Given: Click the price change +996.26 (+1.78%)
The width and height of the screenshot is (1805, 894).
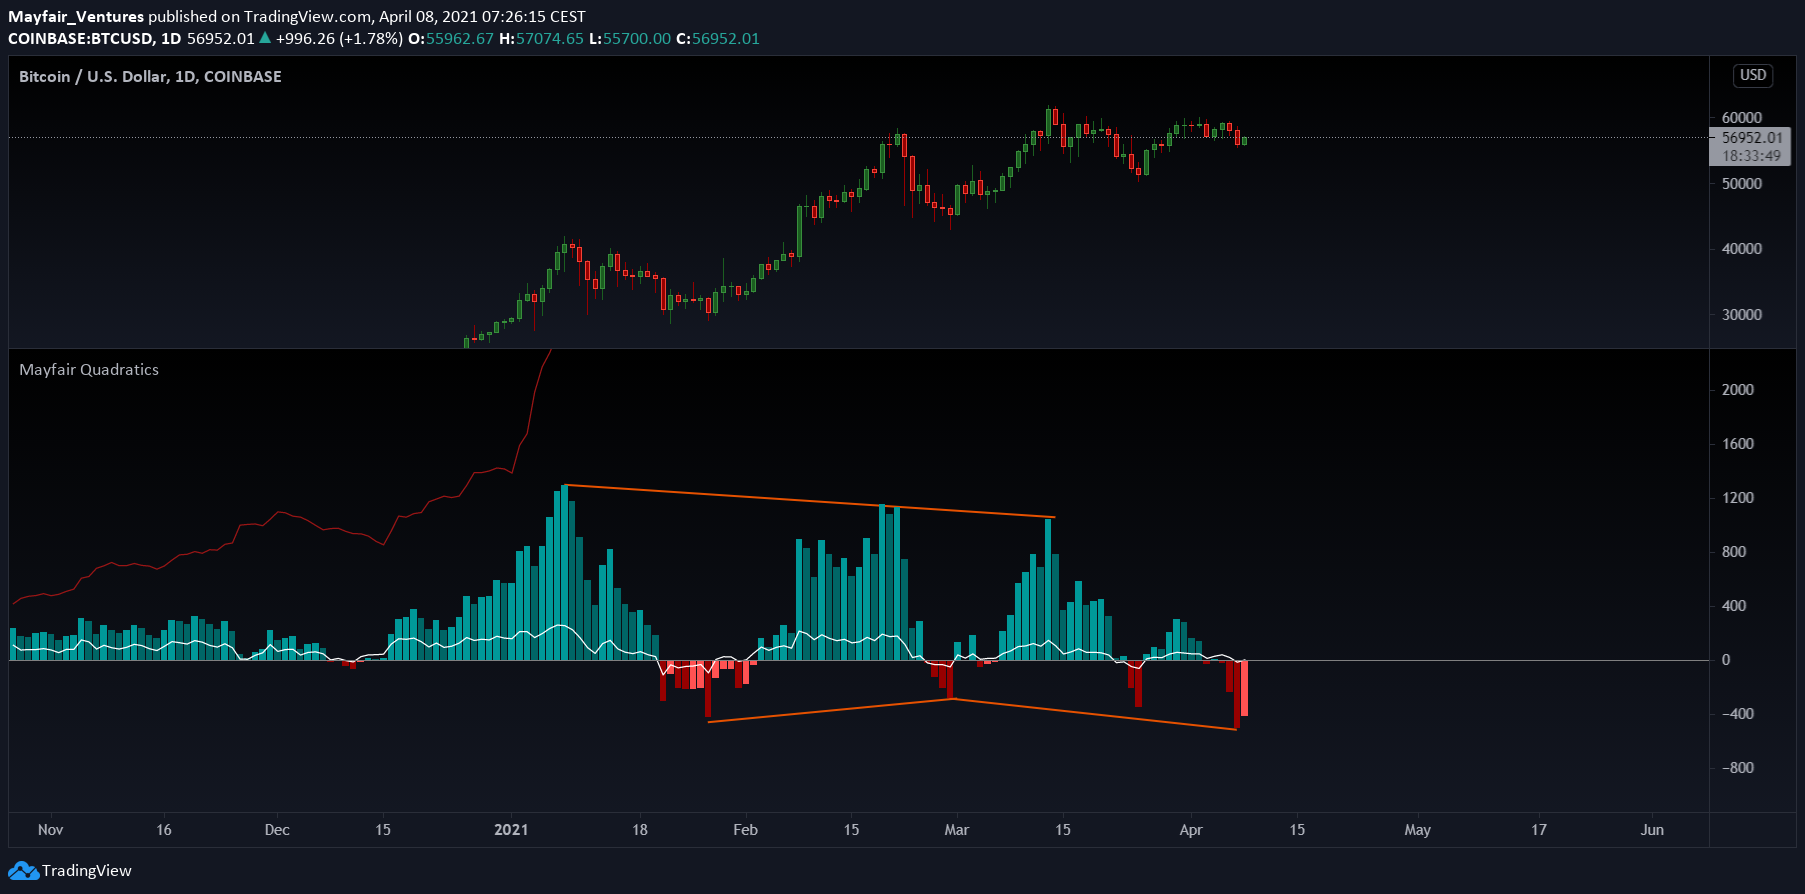Looking at the screenshot, I should [339, 39].
